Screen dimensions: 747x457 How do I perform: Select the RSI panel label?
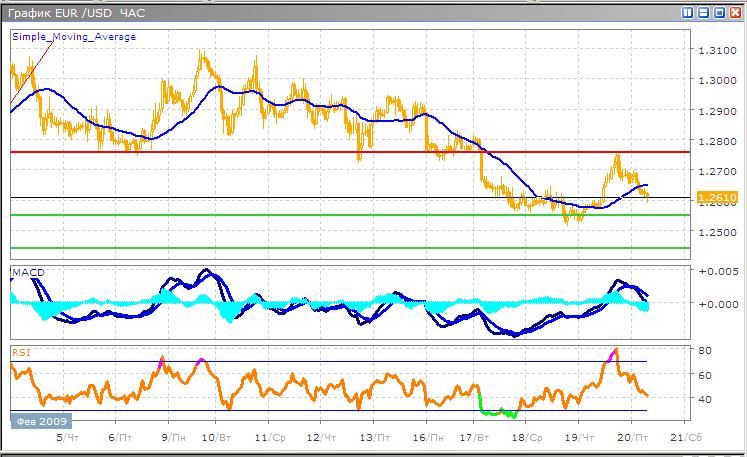coord(21,352)
